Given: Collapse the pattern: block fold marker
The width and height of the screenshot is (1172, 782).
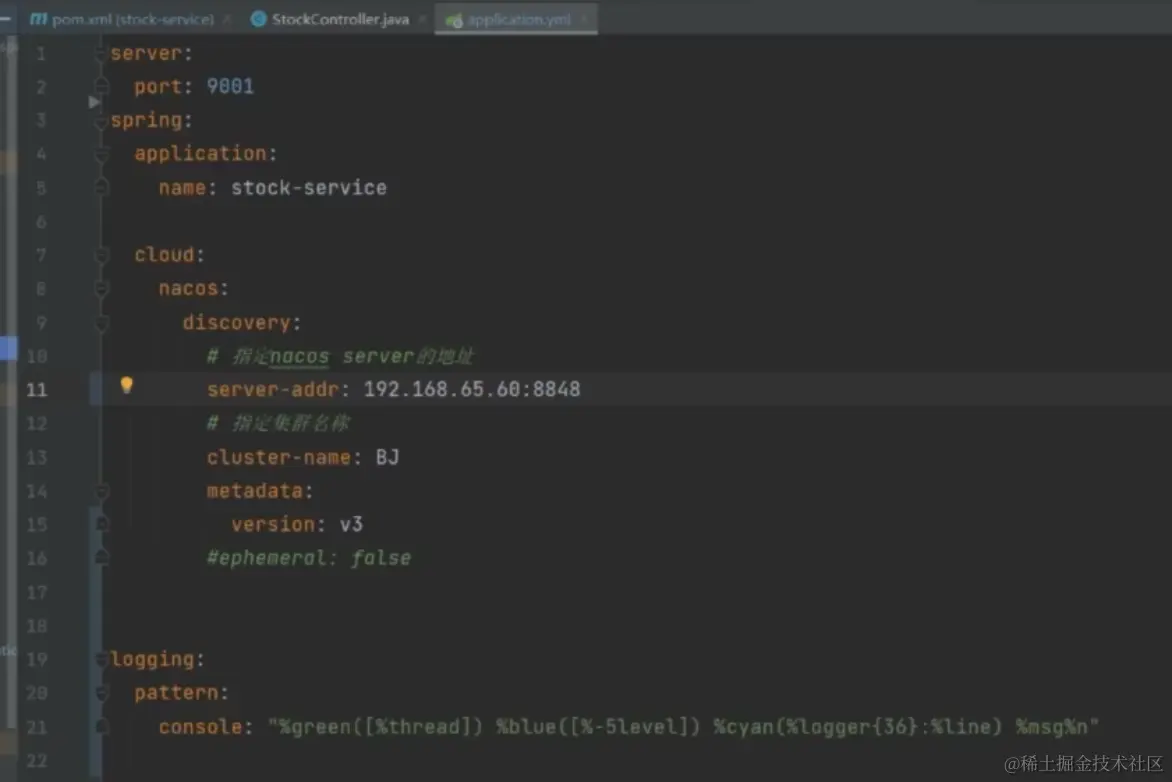Looking at the screenshot, I should 101,693.
